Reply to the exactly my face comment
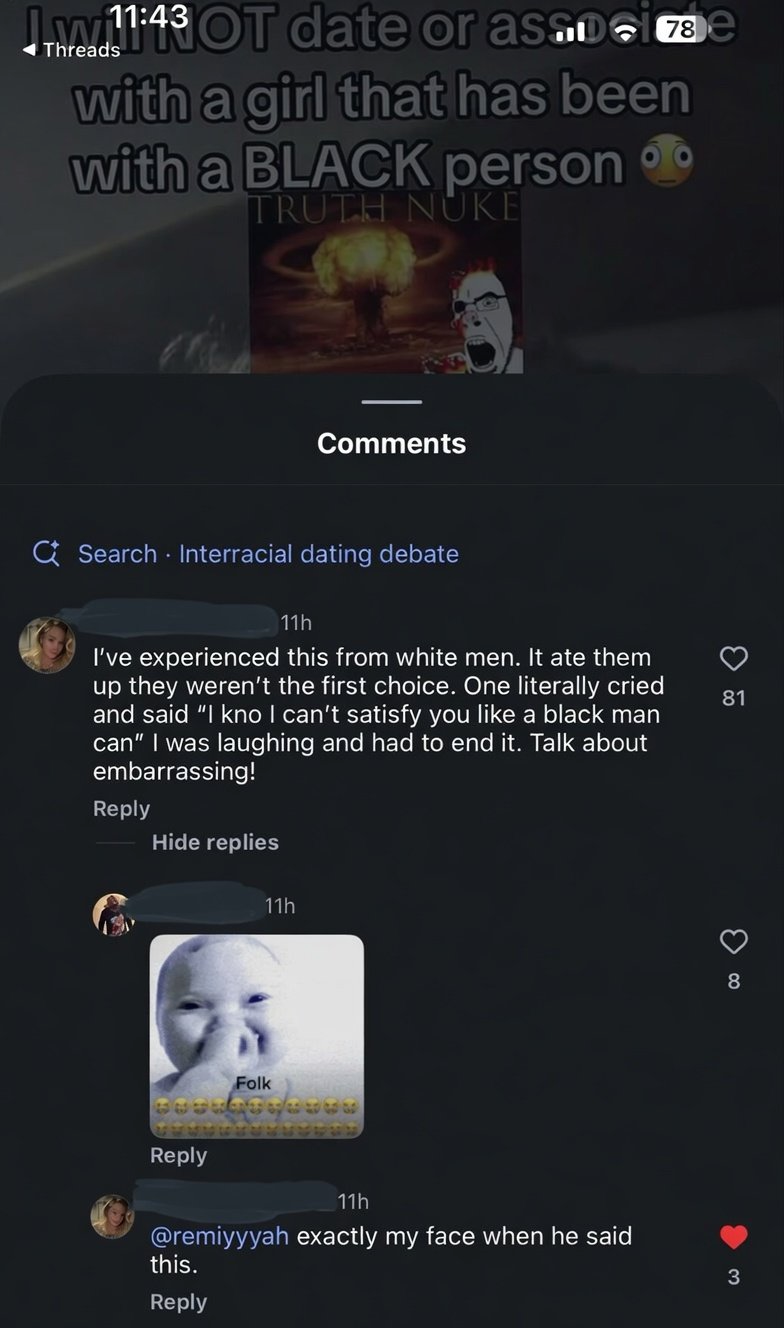This screenshot has height=1328, width=784. pos(178,1302)
